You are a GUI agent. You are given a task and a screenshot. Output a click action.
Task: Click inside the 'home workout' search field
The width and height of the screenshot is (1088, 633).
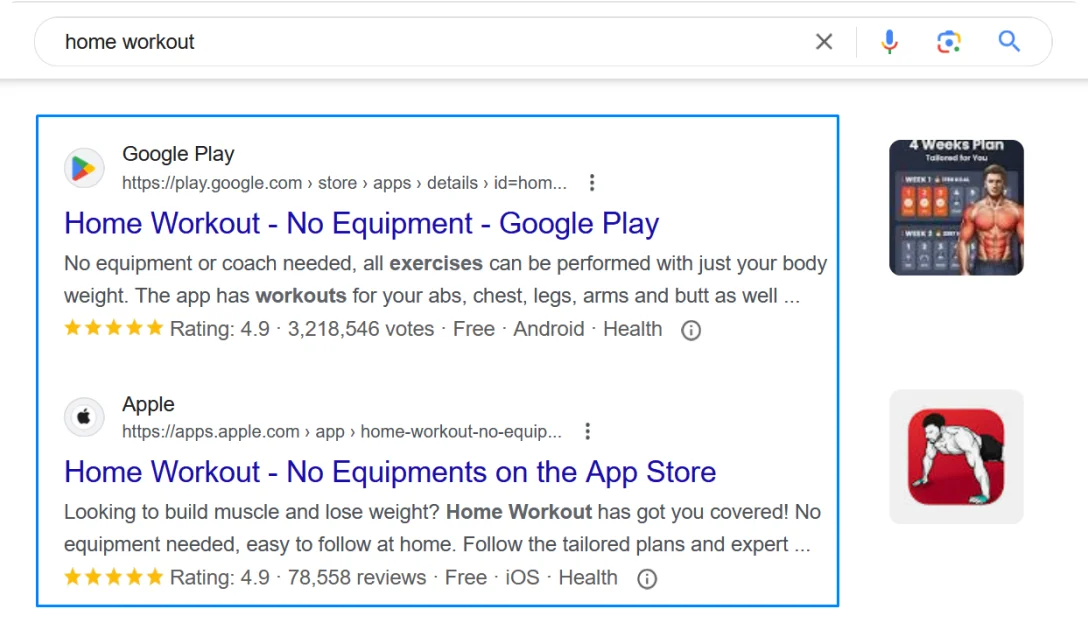pos(300,41)
